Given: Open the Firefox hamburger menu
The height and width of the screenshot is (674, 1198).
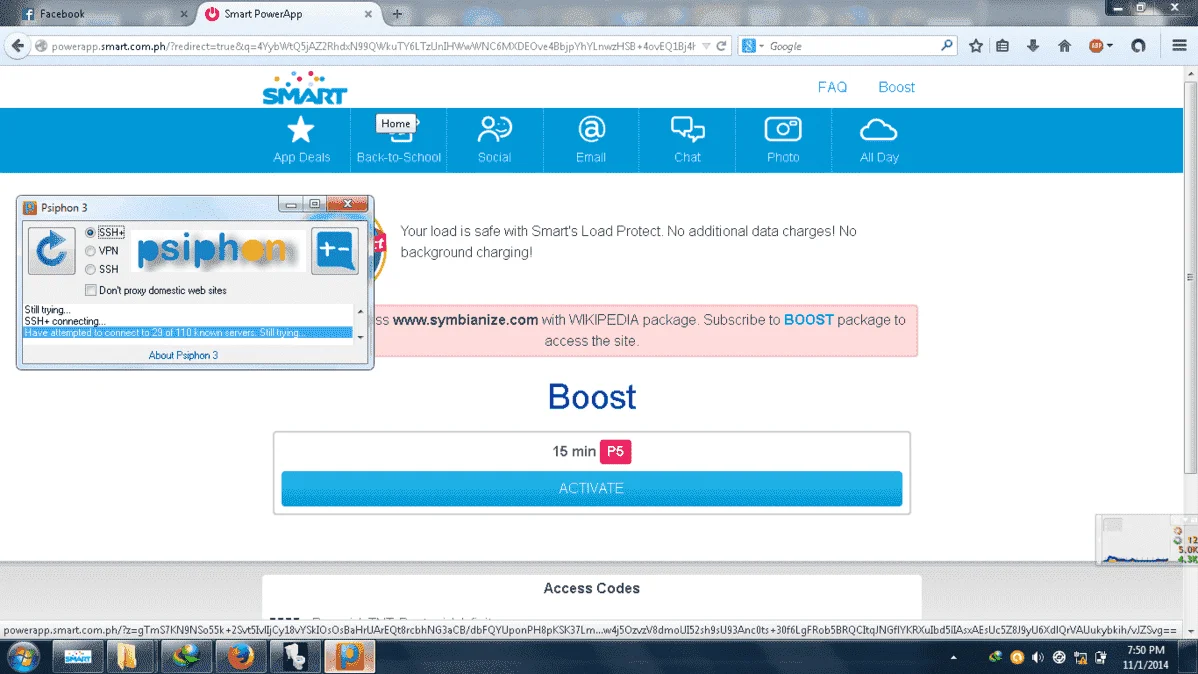Looking at the screenshot, I should click(x=1179, y=46).
